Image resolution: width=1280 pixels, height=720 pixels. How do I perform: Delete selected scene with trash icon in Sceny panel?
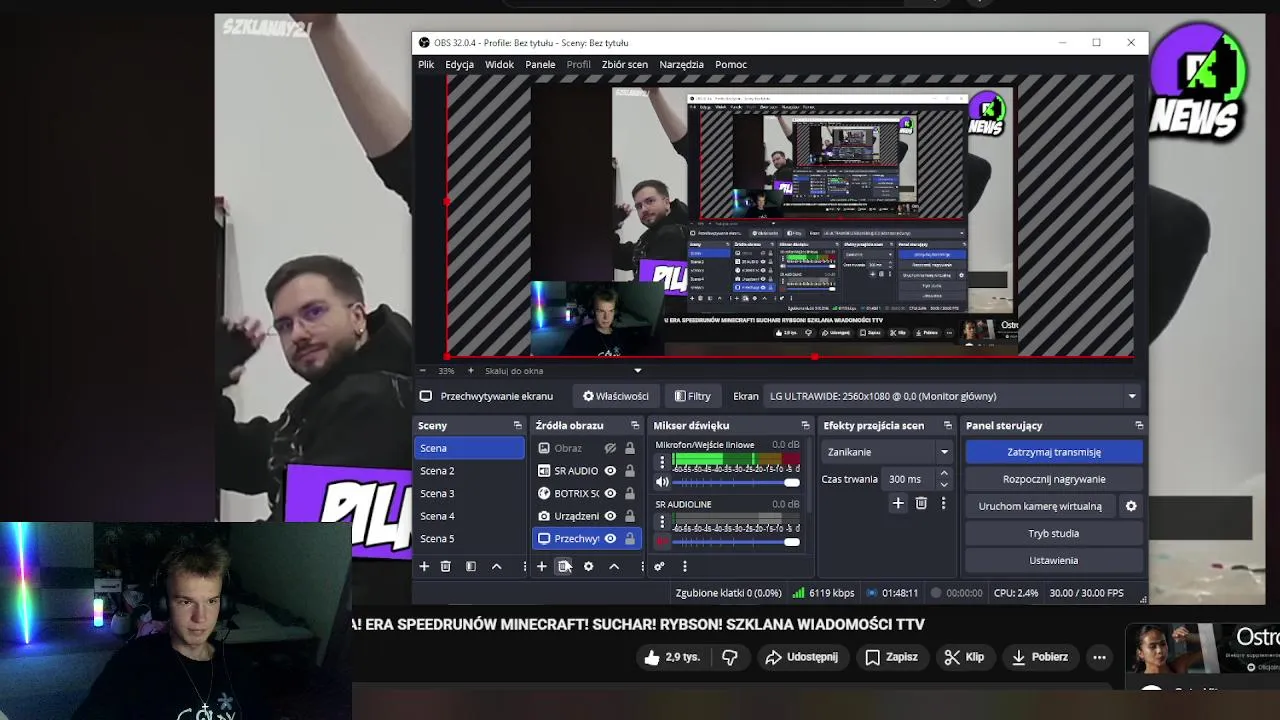[446, 566]
